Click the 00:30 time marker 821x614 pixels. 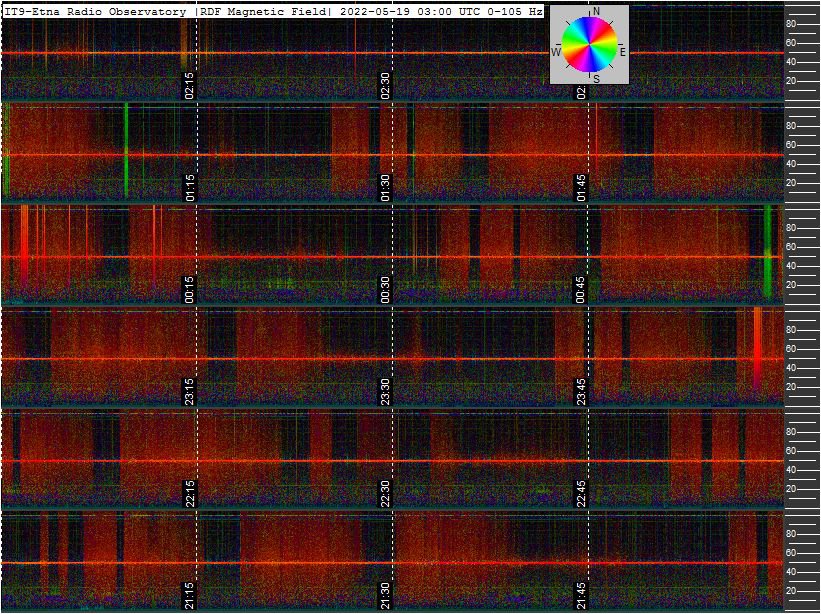(385, 289)
